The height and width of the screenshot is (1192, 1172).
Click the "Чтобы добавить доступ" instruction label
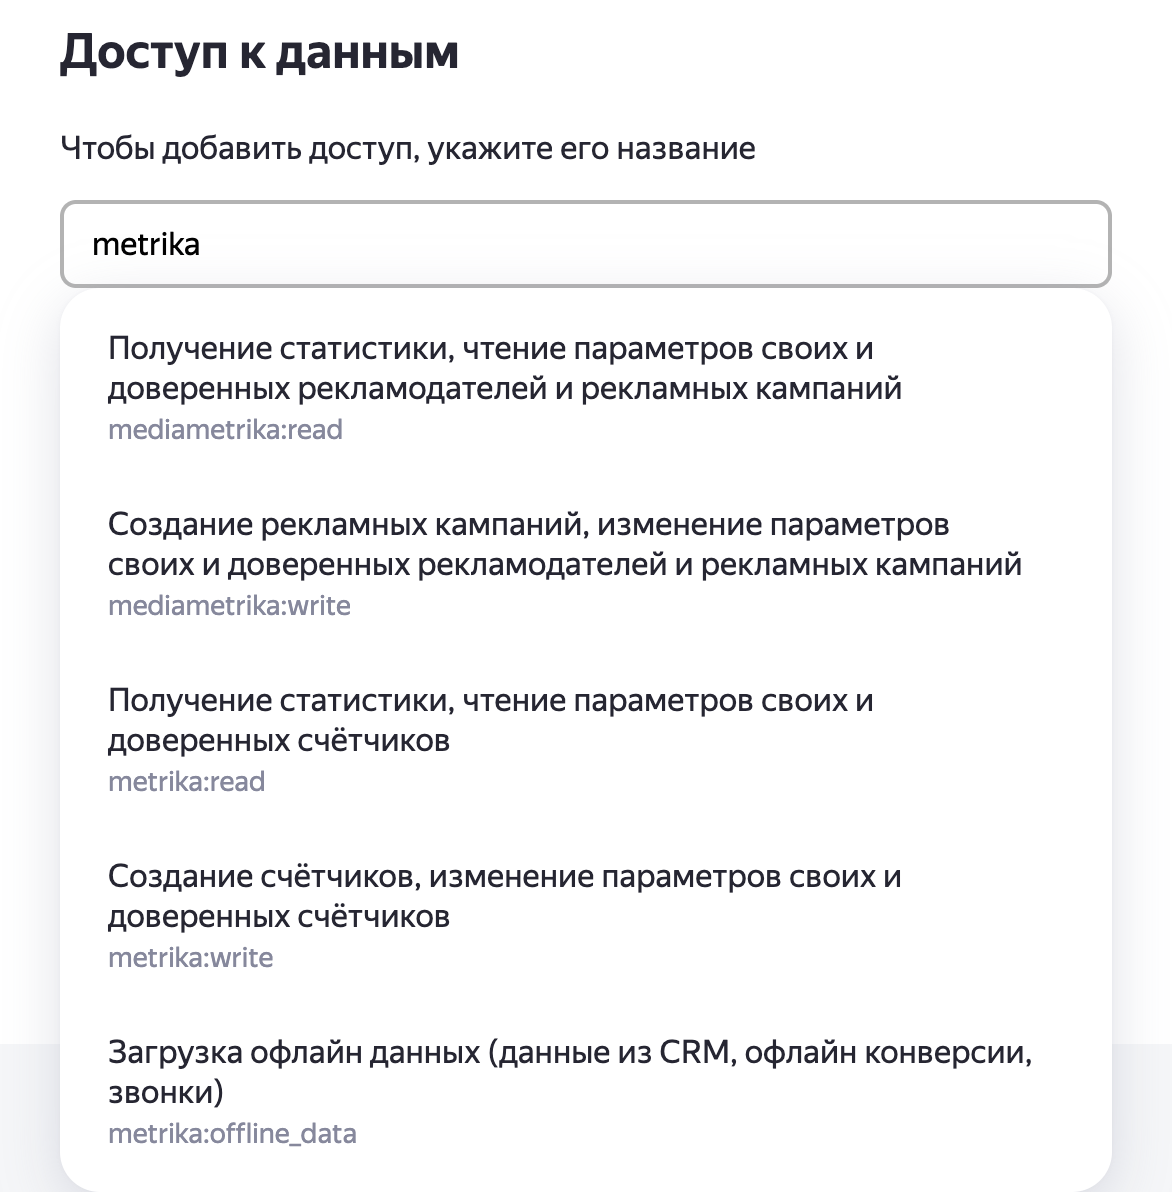point(407,149)
